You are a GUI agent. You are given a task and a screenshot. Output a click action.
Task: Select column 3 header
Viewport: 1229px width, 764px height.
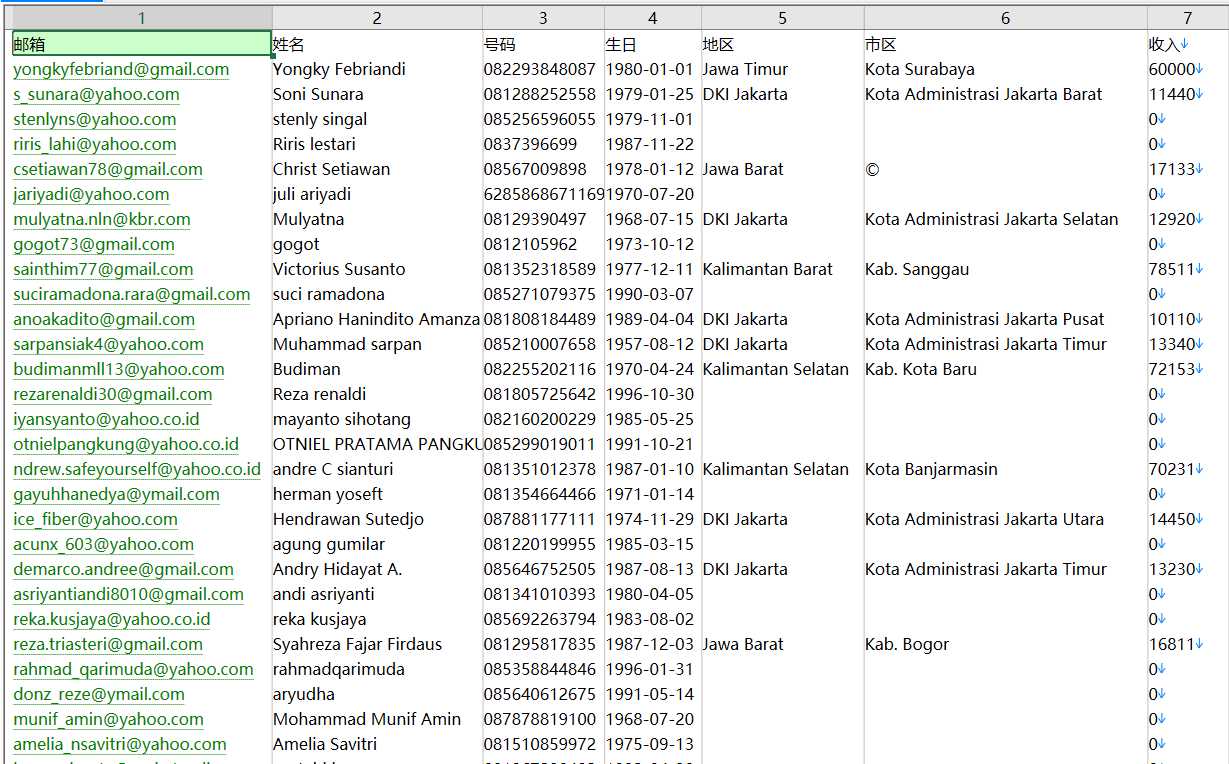click(543, 18)
